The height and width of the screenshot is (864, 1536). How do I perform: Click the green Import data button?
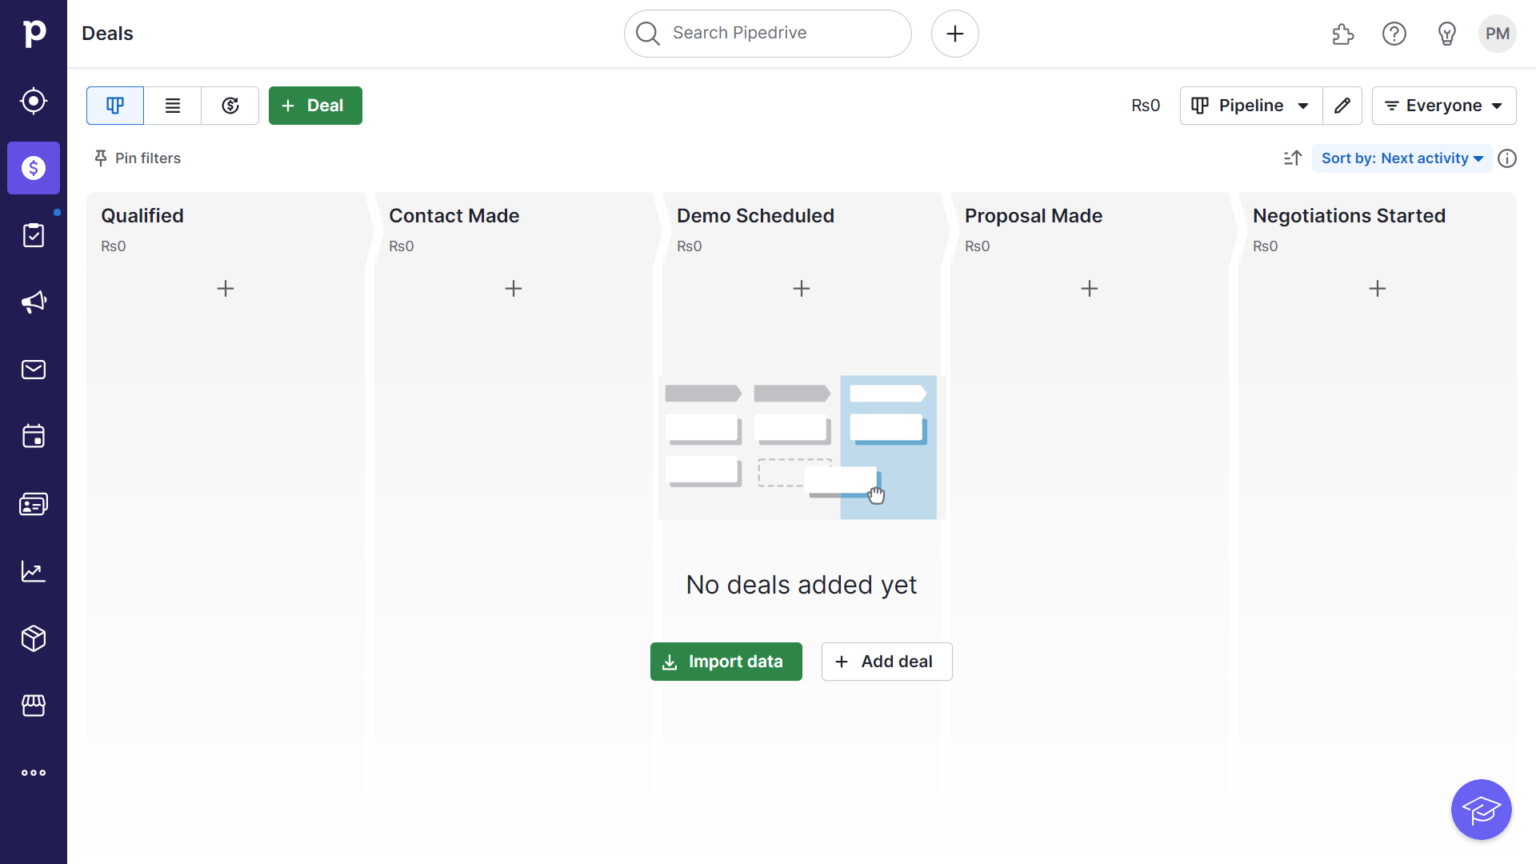tap(726, 662)
